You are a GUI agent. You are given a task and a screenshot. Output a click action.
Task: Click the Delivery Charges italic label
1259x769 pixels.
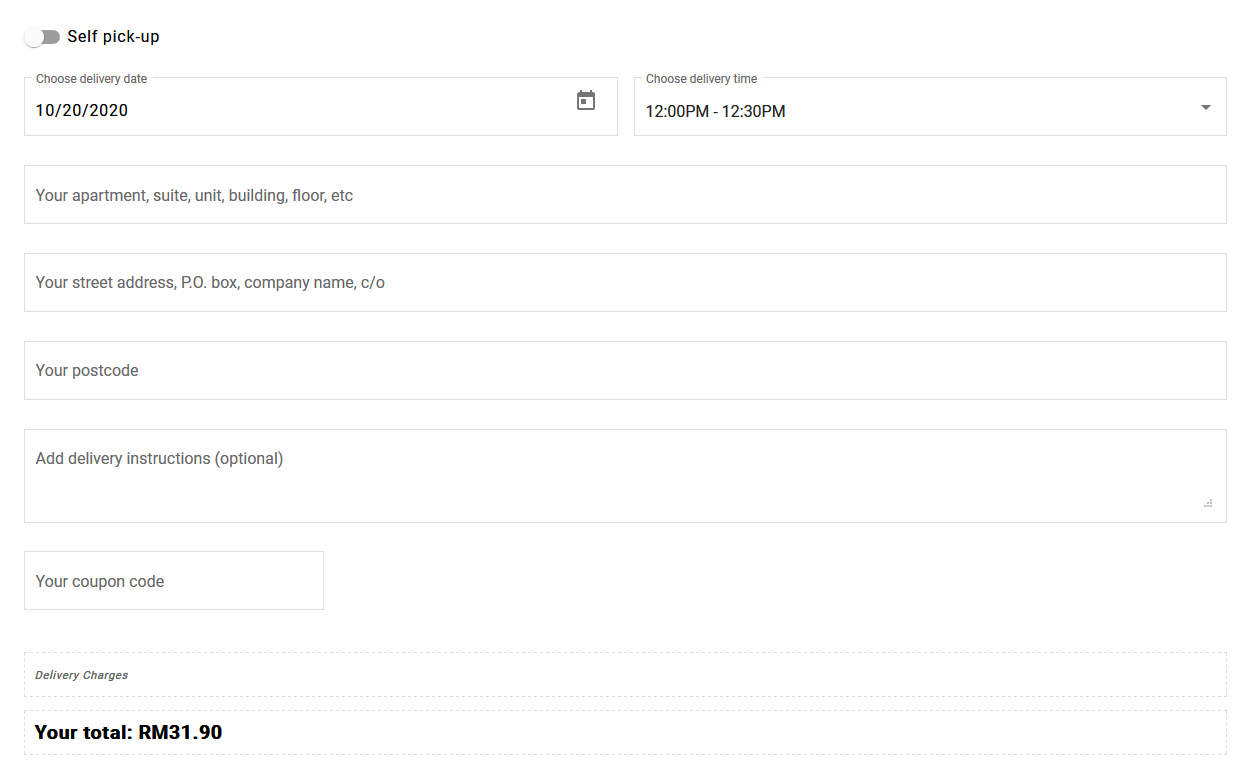tap(81, 675)
